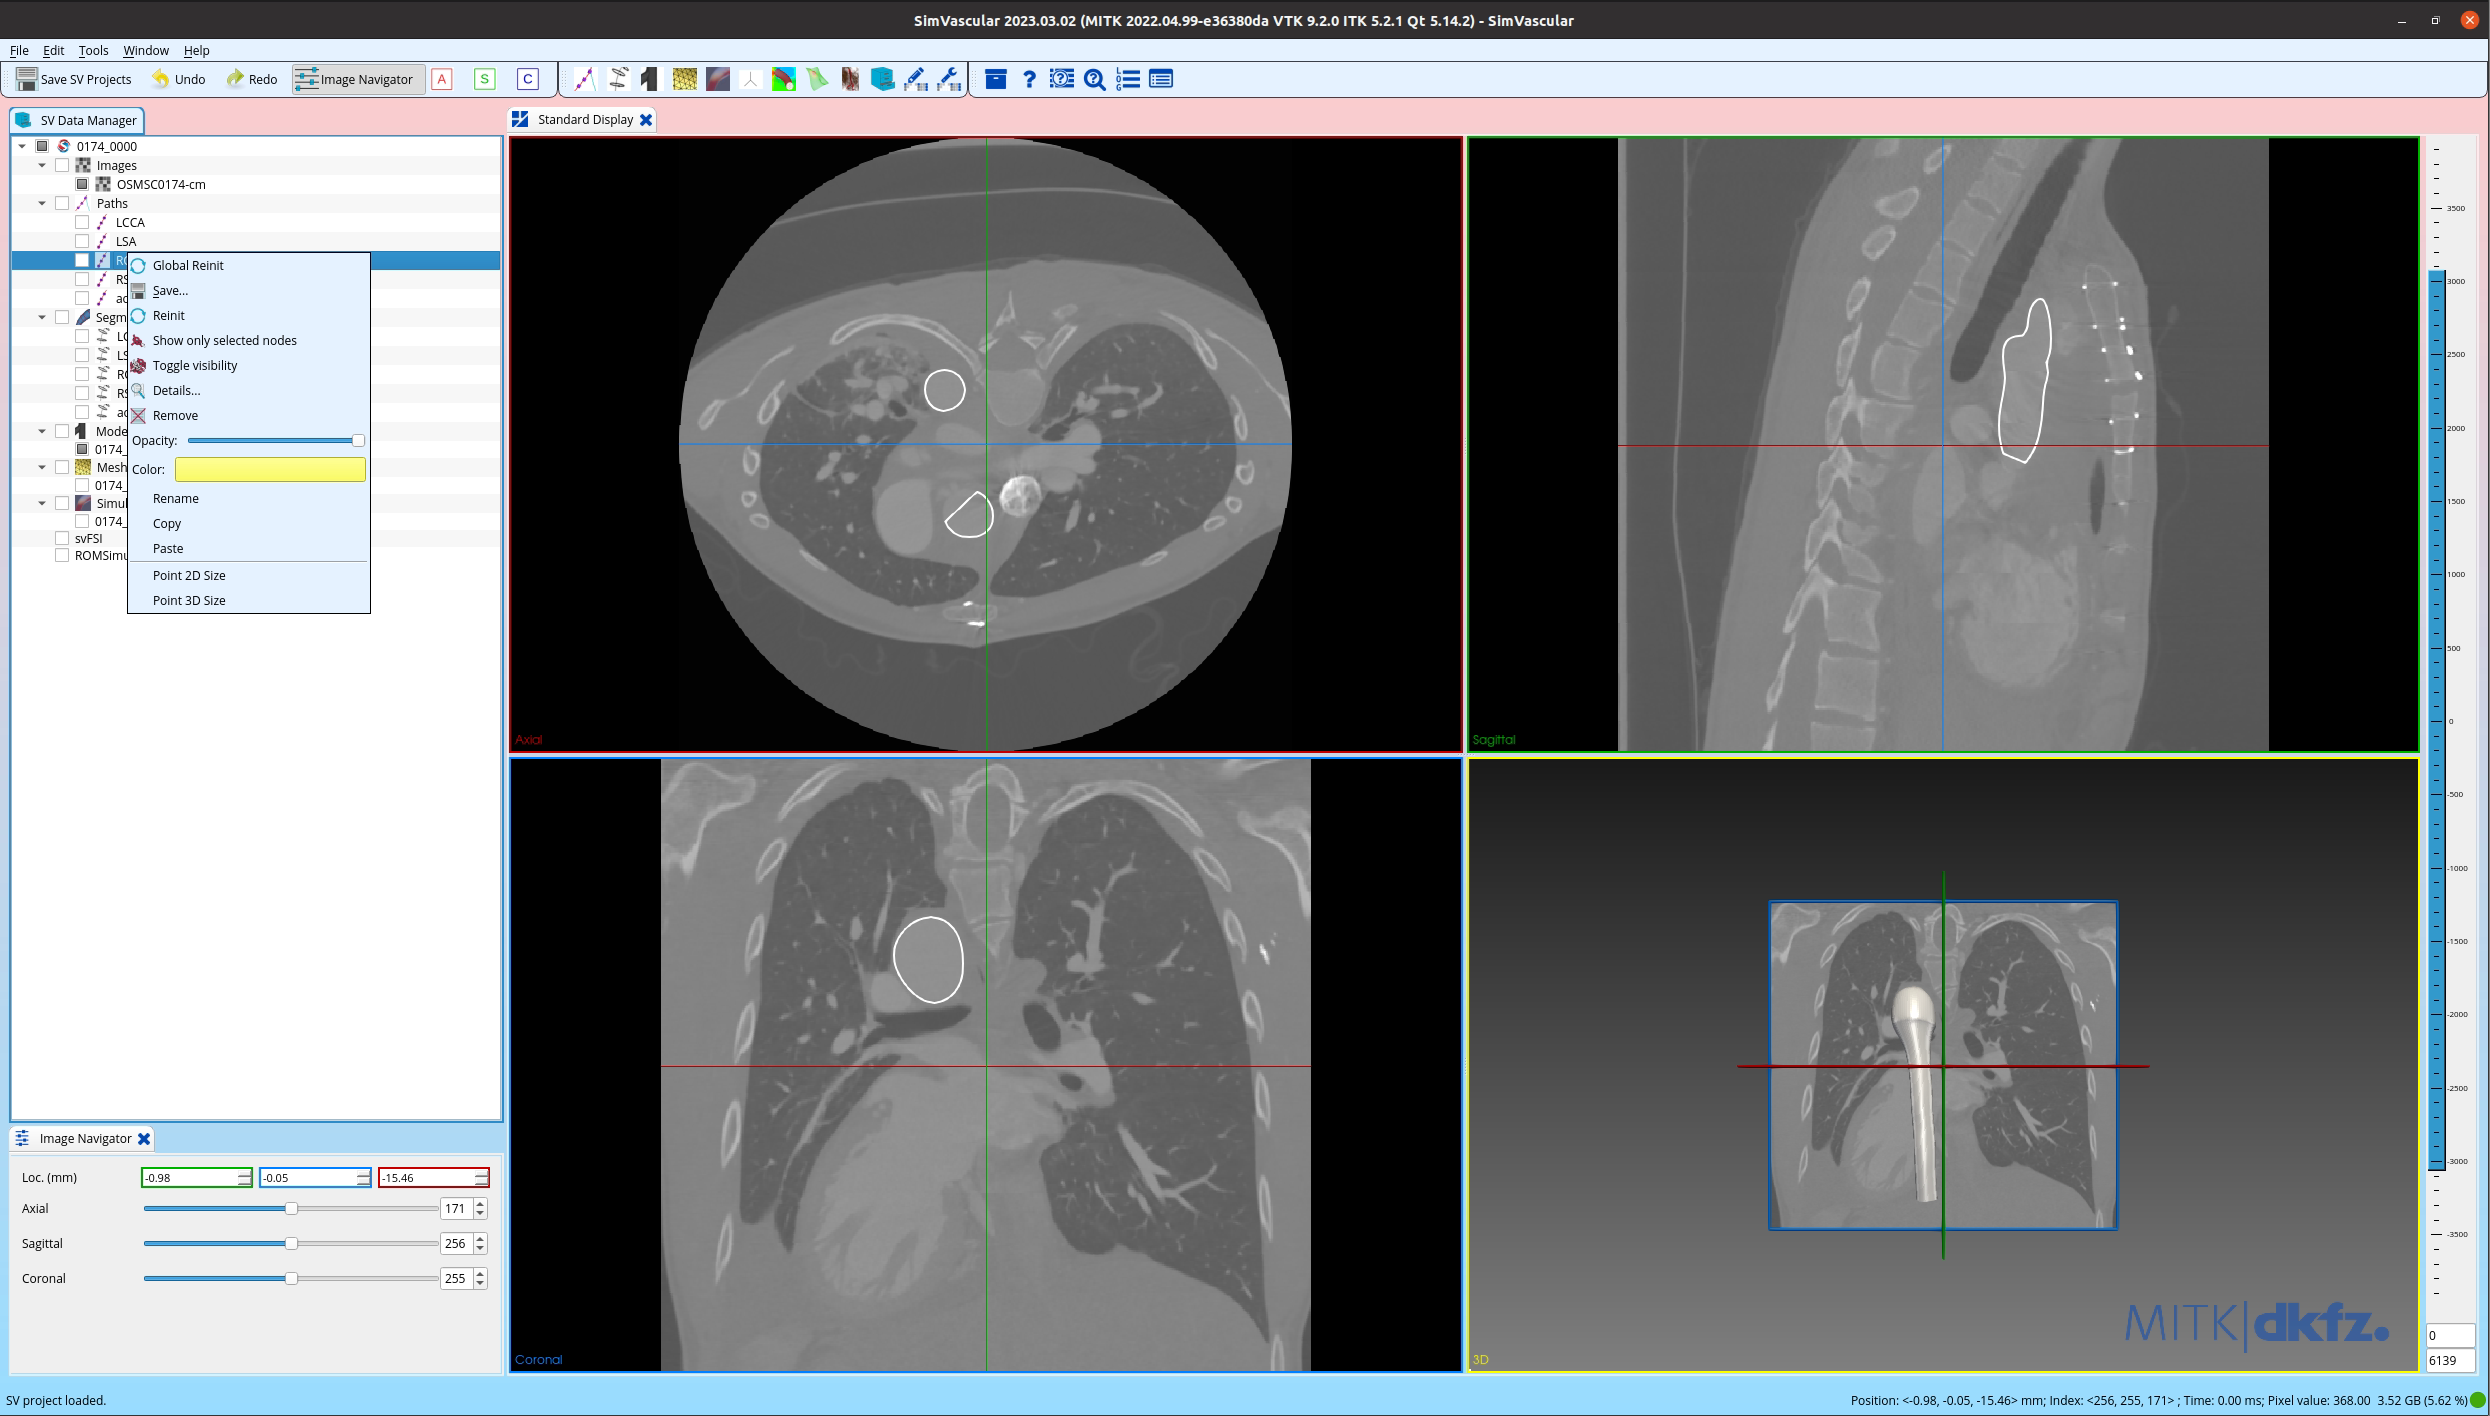
Task: Select Rename in the context menu
Action: [x=176, y=498]
